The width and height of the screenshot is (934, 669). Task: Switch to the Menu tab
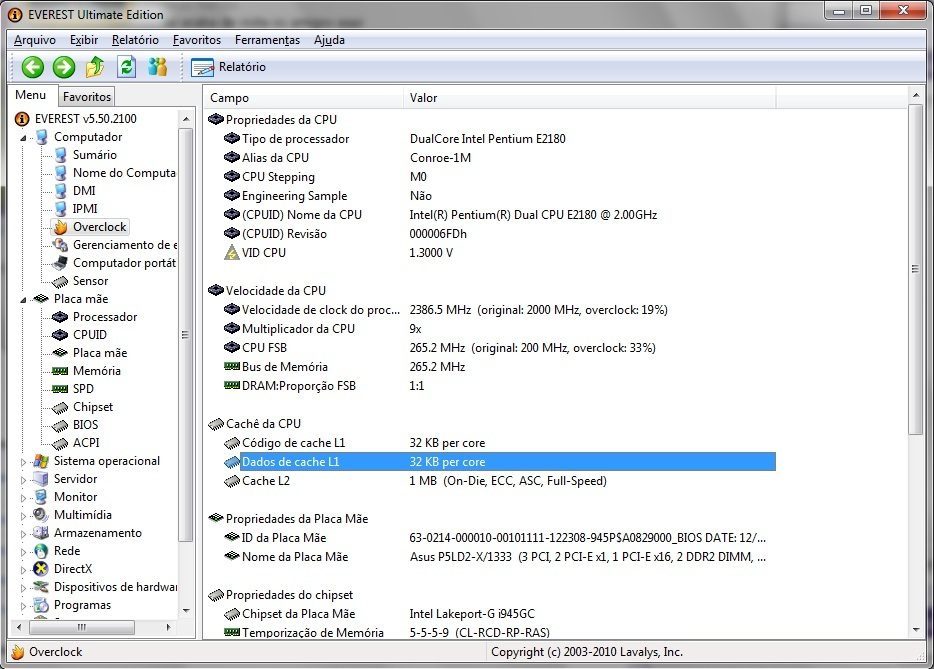[31, 95]
